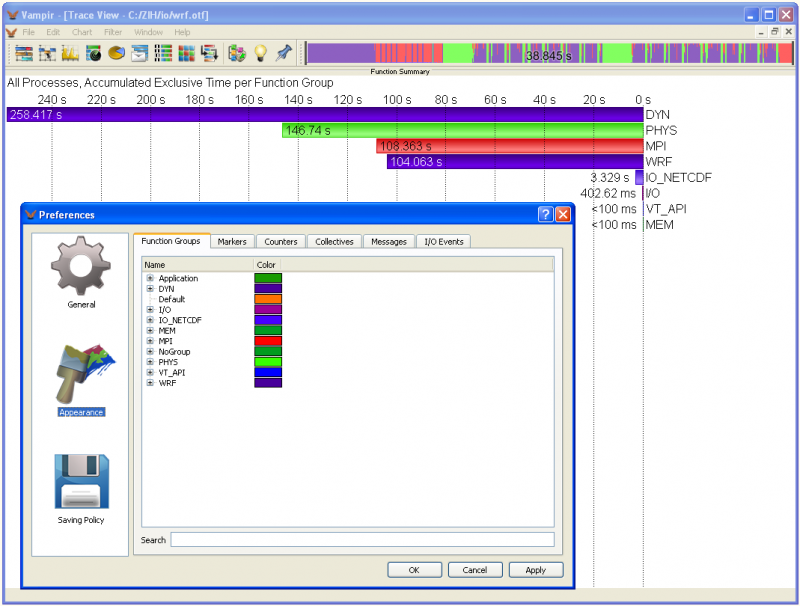
Task: Click the bright green PHYS color swatch
Action: (x=268, y=362)
